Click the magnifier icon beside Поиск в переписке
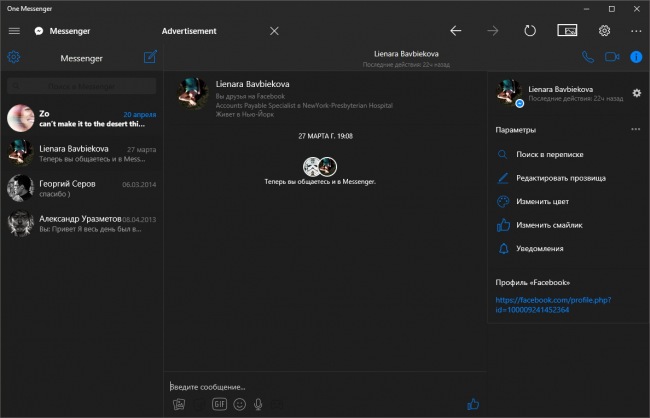Image resolution: width=650 pixels, height=418 pixels. pyautogui.click(x=502, y=155)
